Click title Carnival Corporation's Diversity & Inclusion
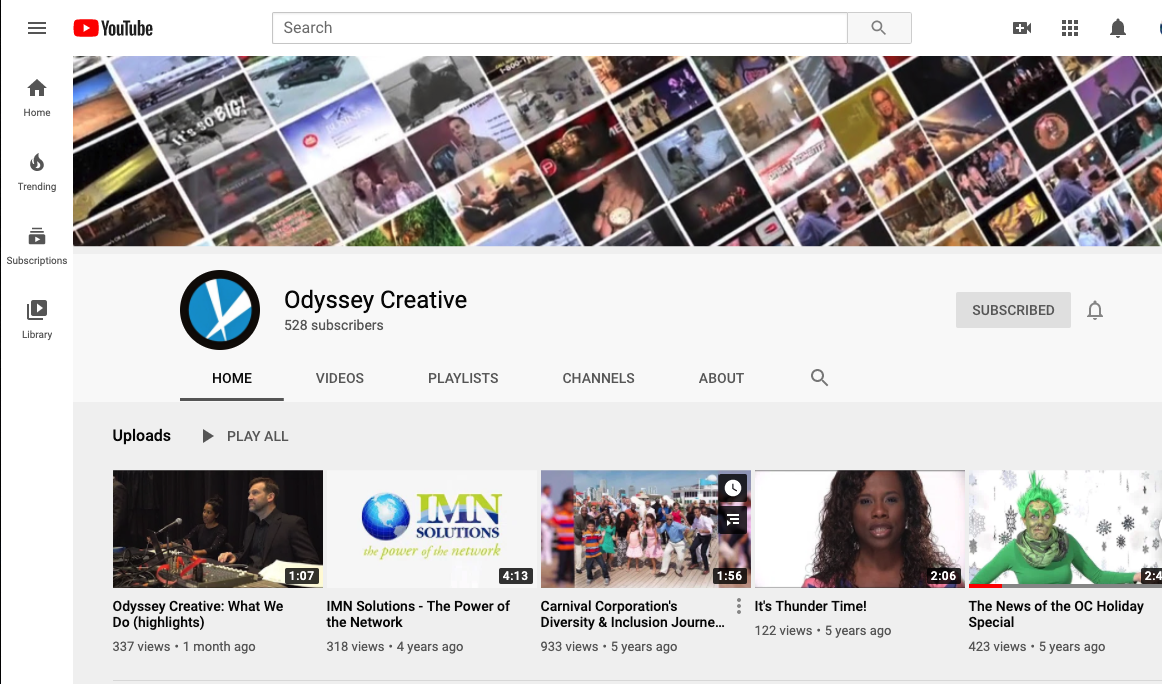 [633, 614]
